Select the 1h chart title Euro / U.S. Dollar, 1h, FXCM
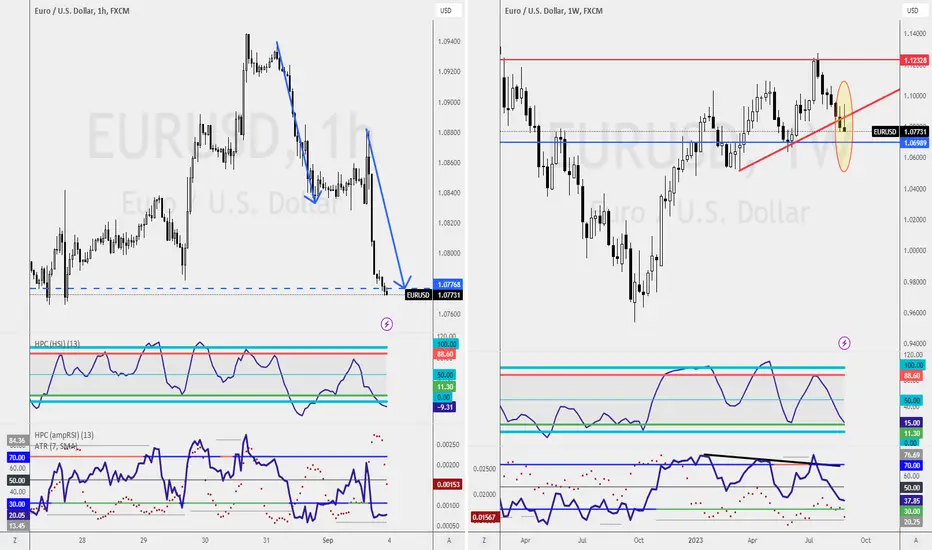This screenshot has height=550, width=932. point(82,11)
